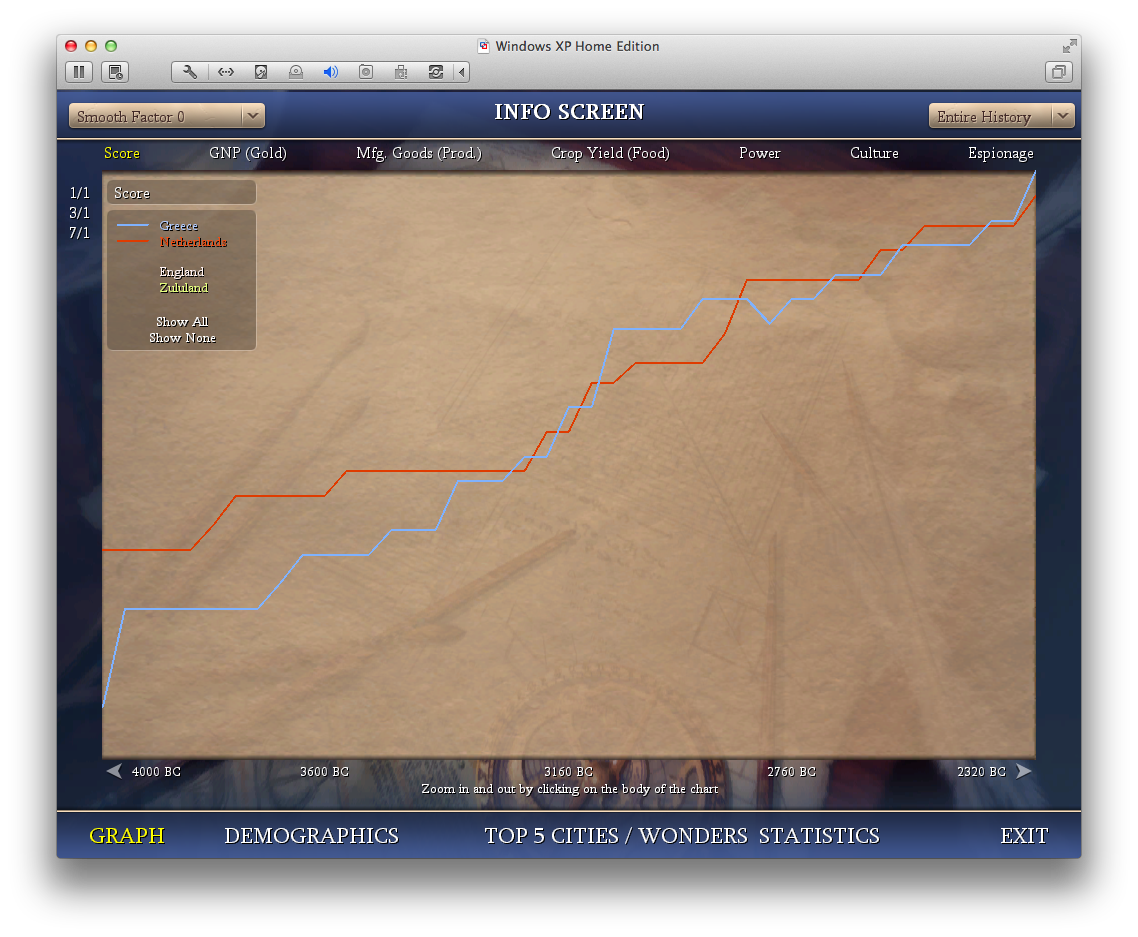Viewport: 1138px width, 937px height.
Task: Open virtual machine settings wrench
Action: [x=190, y=72]
